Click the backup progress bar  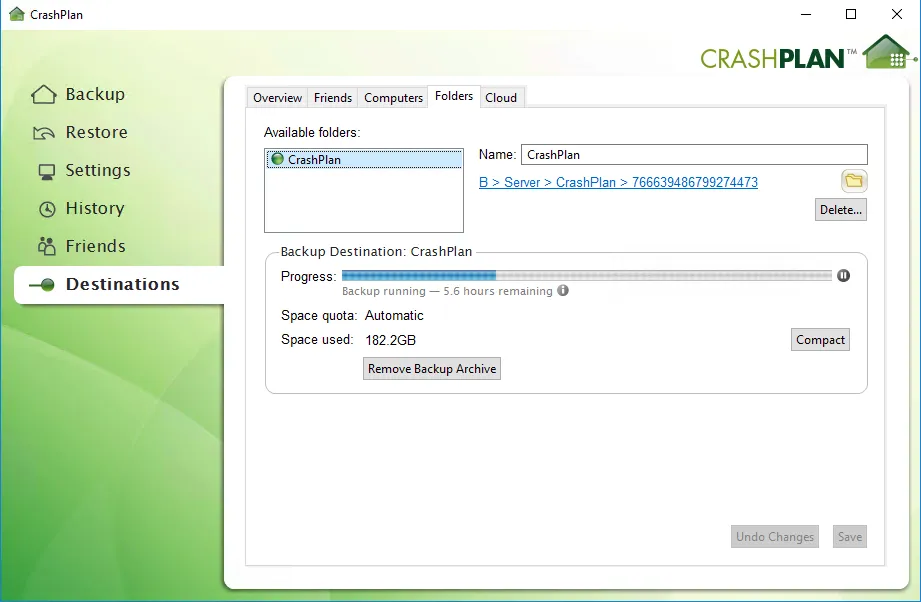click(x=586, y=275)
